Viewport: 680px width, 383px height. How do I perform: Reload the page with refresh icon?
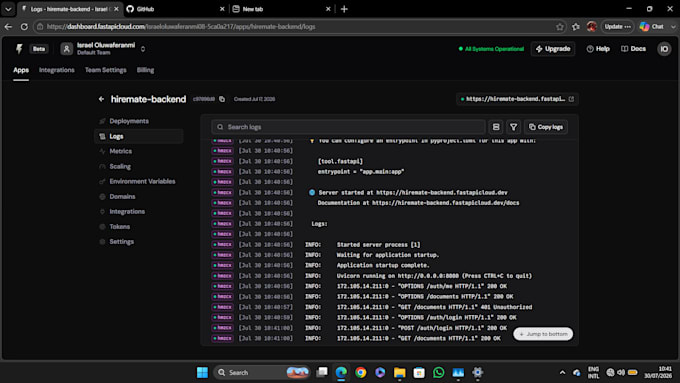coord(24,26)
